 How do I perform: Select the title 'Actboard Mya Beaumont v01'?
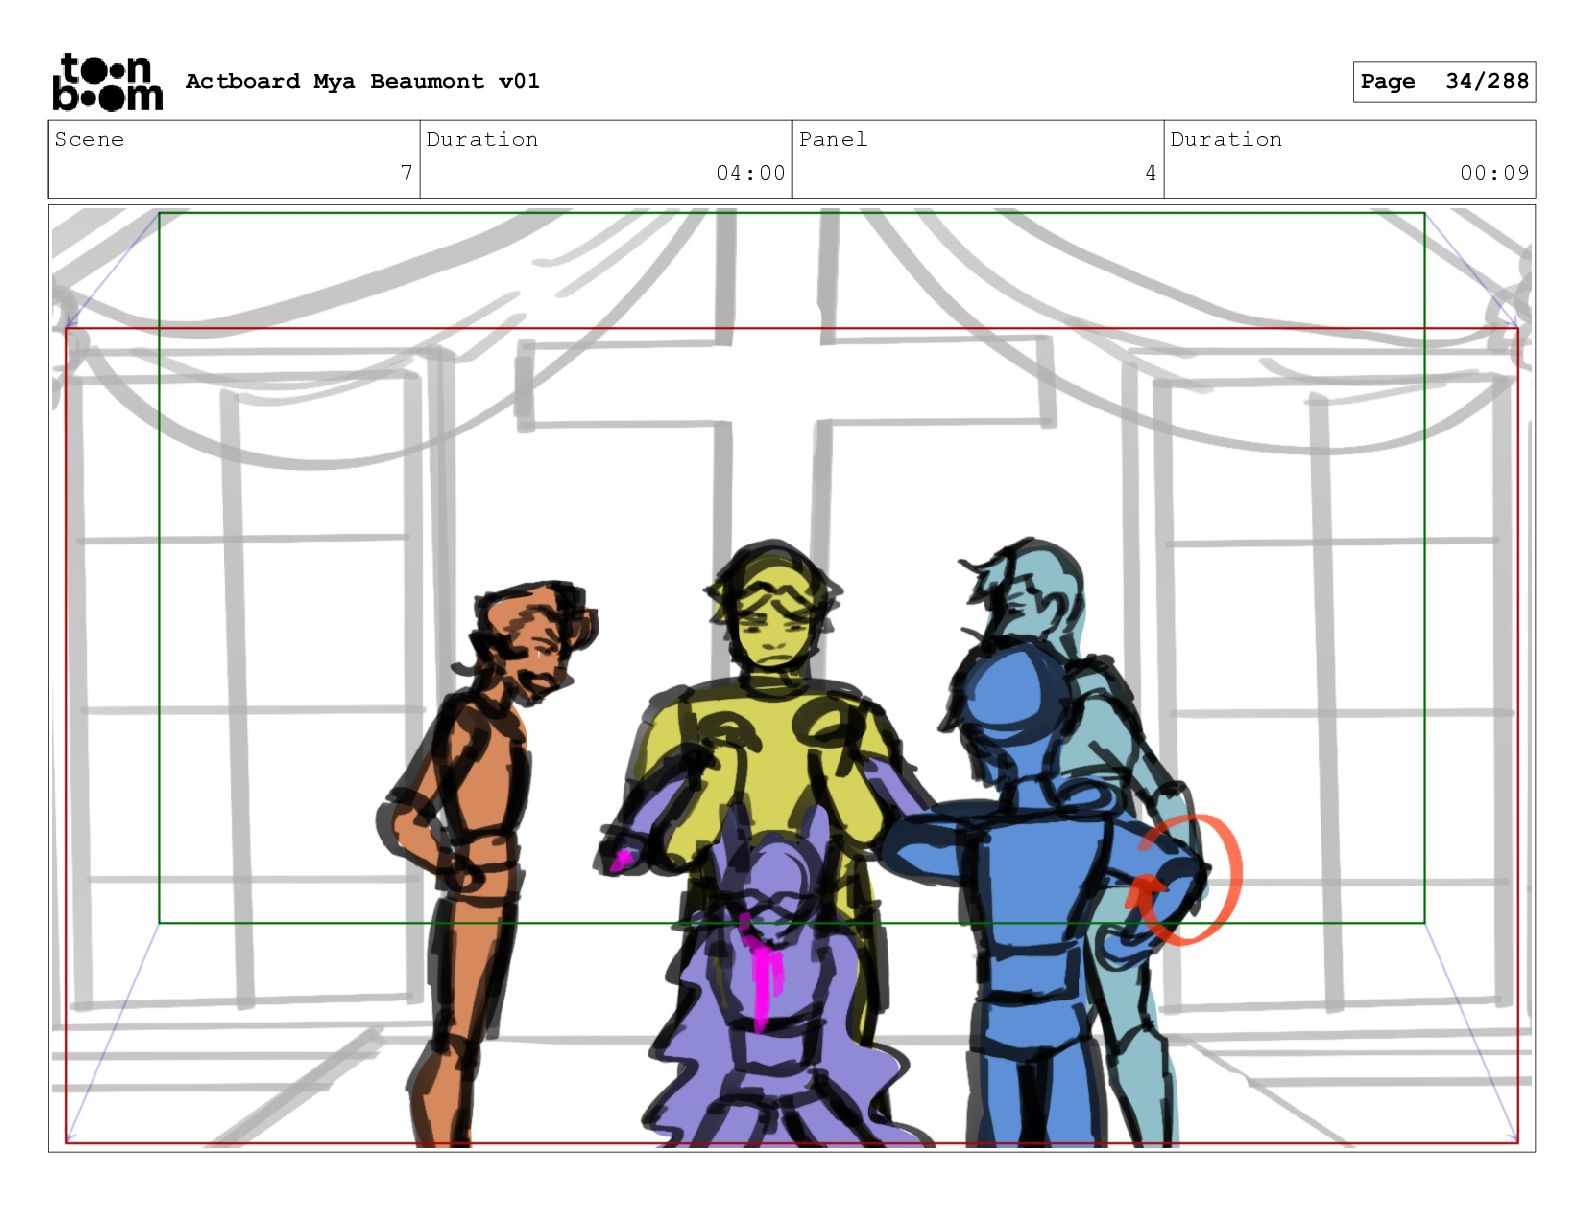[x=362, y=81]
